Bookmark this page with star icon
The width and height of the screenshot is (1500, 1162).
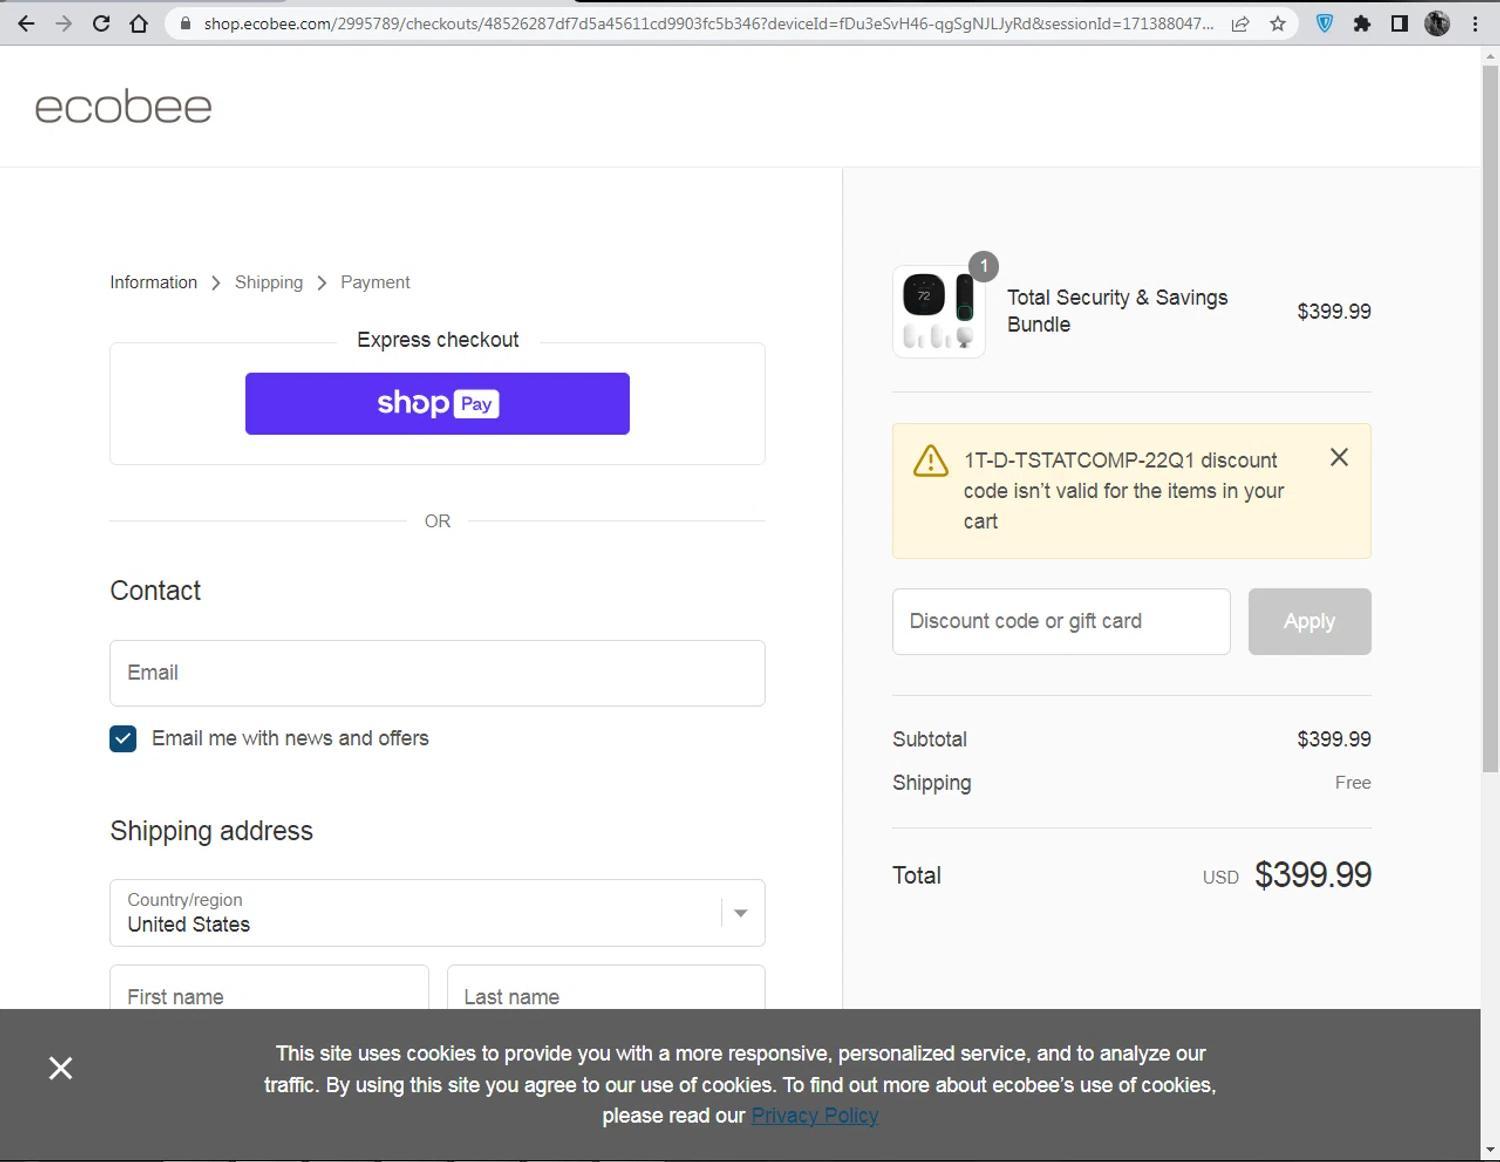tap(1278, 23)
